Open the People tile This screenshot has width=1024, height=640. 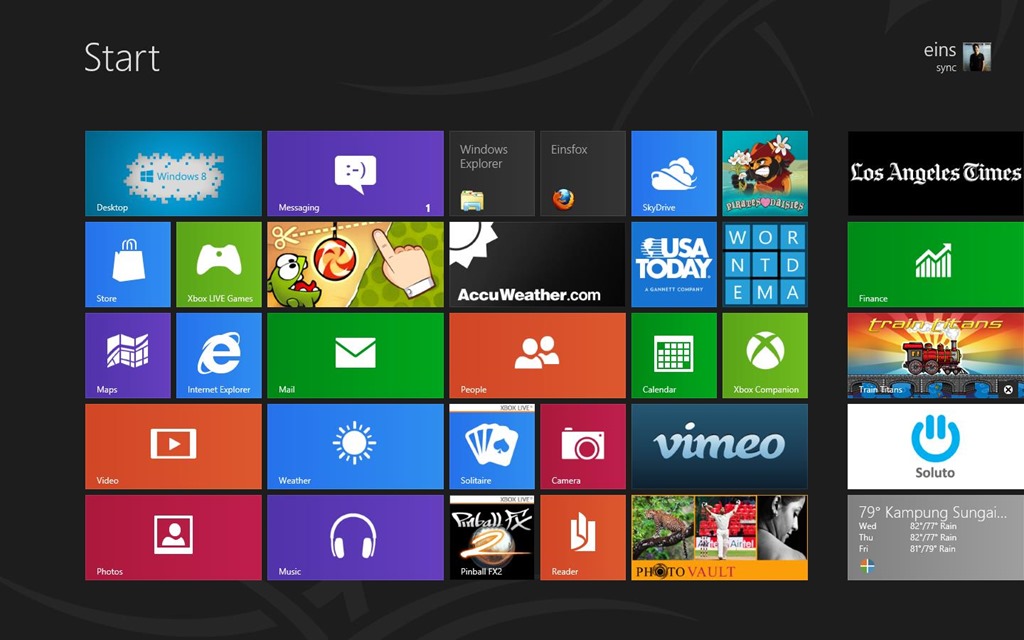tap(537, 355)
